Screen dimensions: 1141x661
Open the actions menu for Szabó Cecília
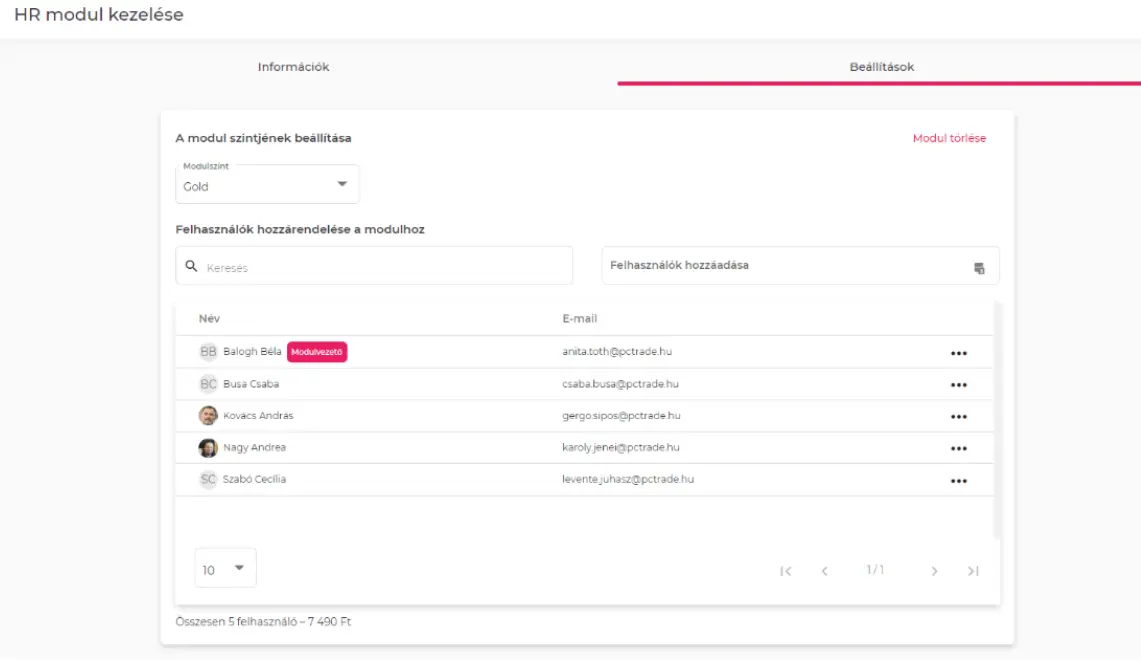960,479
